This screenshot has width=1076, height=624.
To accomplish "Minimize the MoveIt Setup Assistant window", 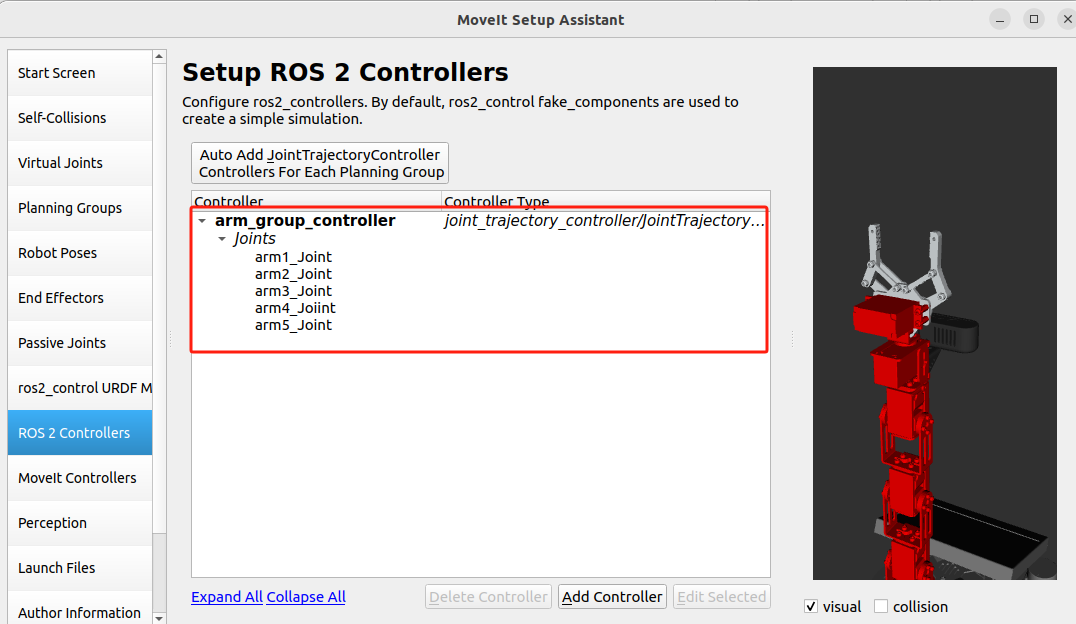I will coord(1000,19).
